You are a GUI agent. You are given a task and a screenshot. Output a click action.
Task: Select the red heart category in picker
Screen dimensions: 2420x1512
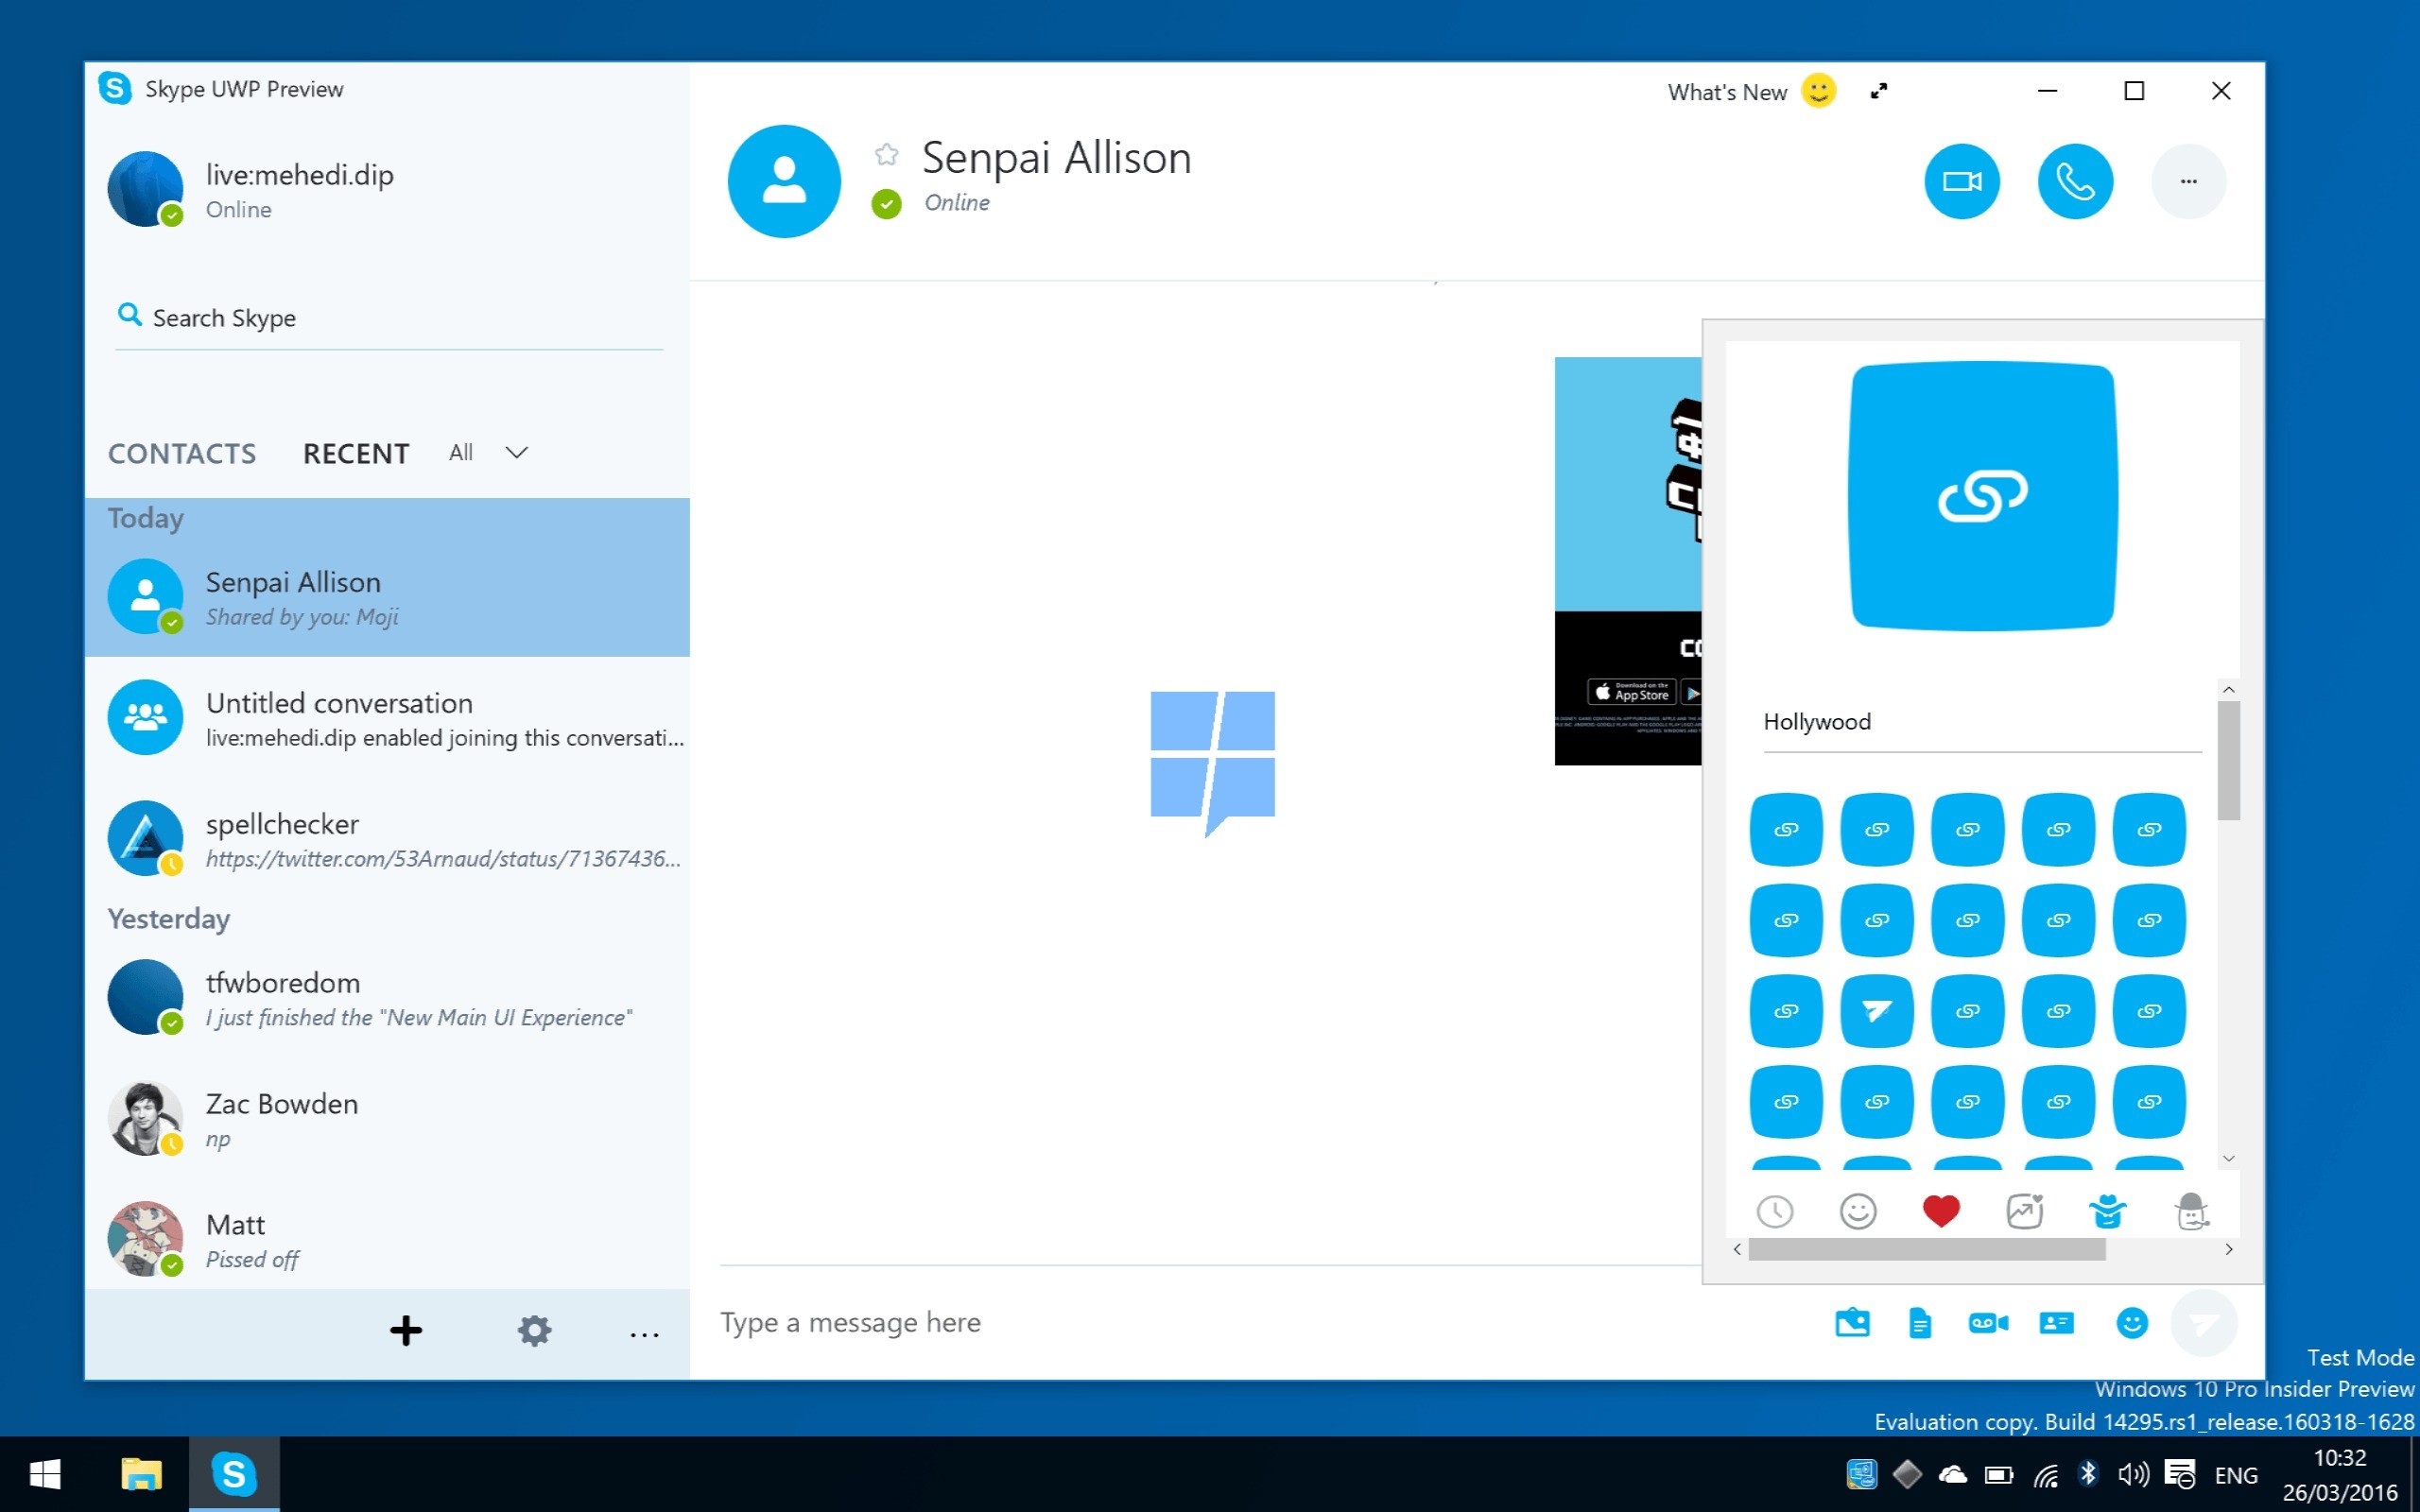pyautogui.click(x=1941, y=1211)
